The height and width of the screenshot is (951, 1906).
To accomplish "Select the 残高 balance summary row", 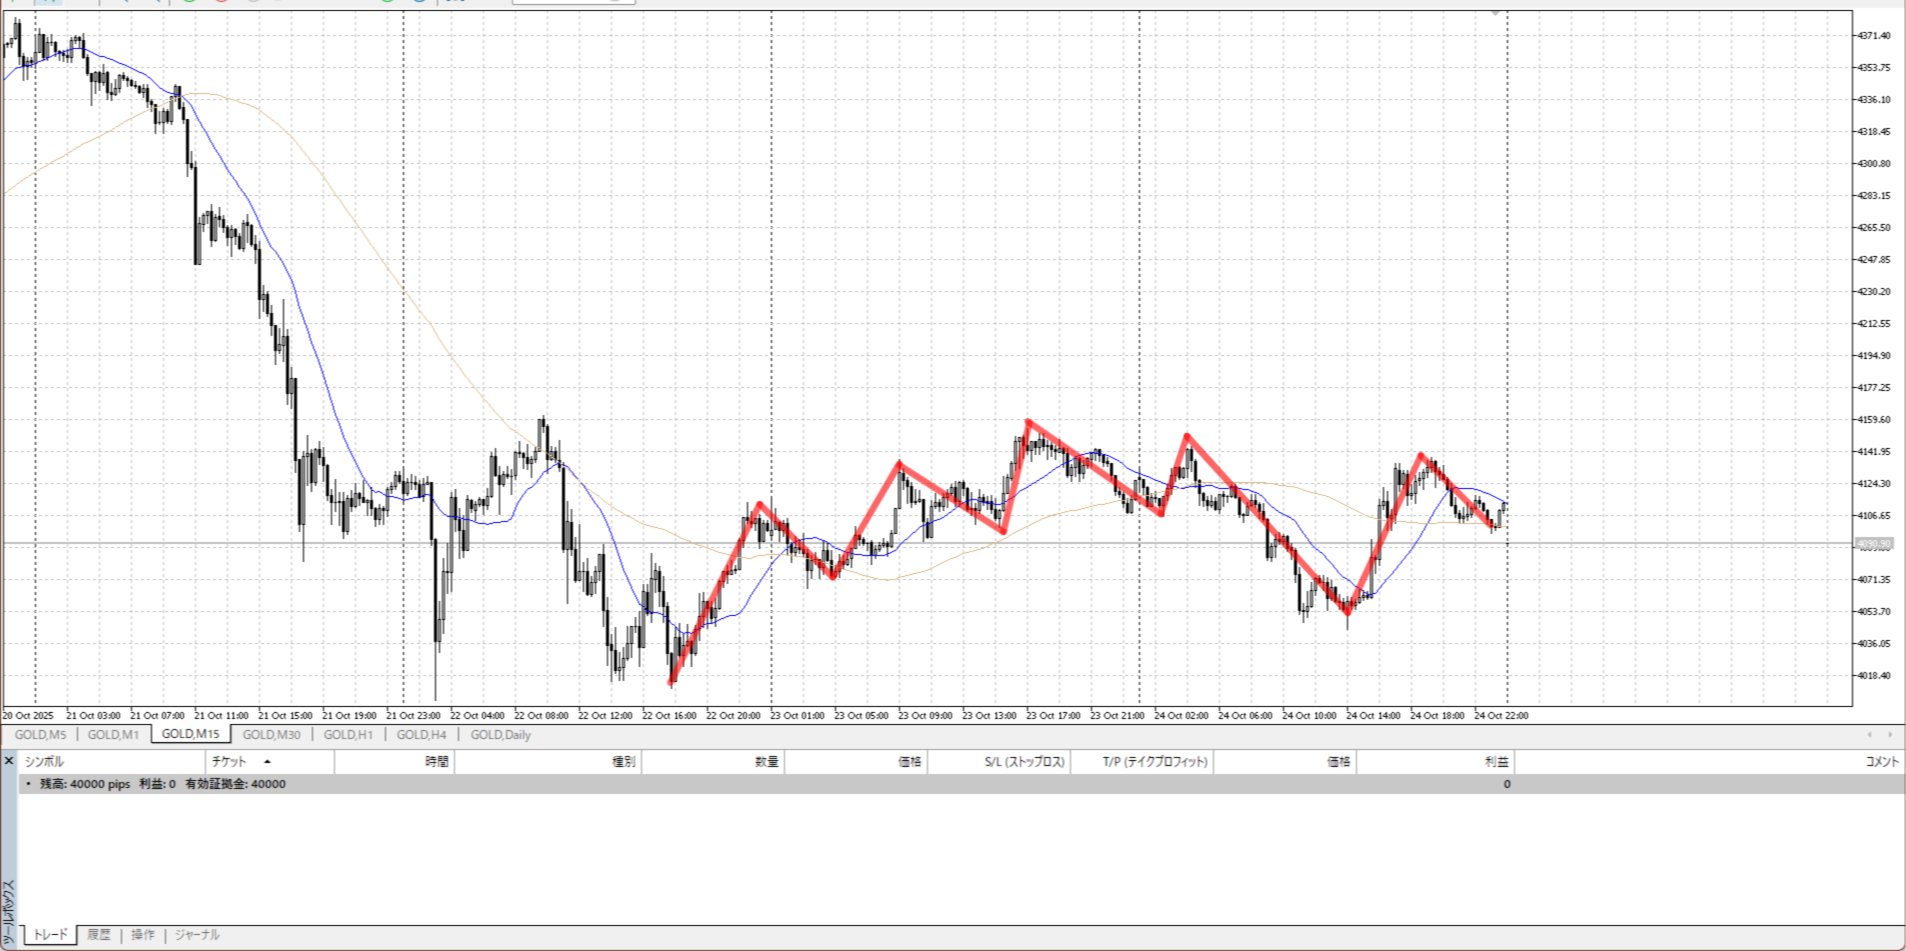I will click(x=160, y=784).
